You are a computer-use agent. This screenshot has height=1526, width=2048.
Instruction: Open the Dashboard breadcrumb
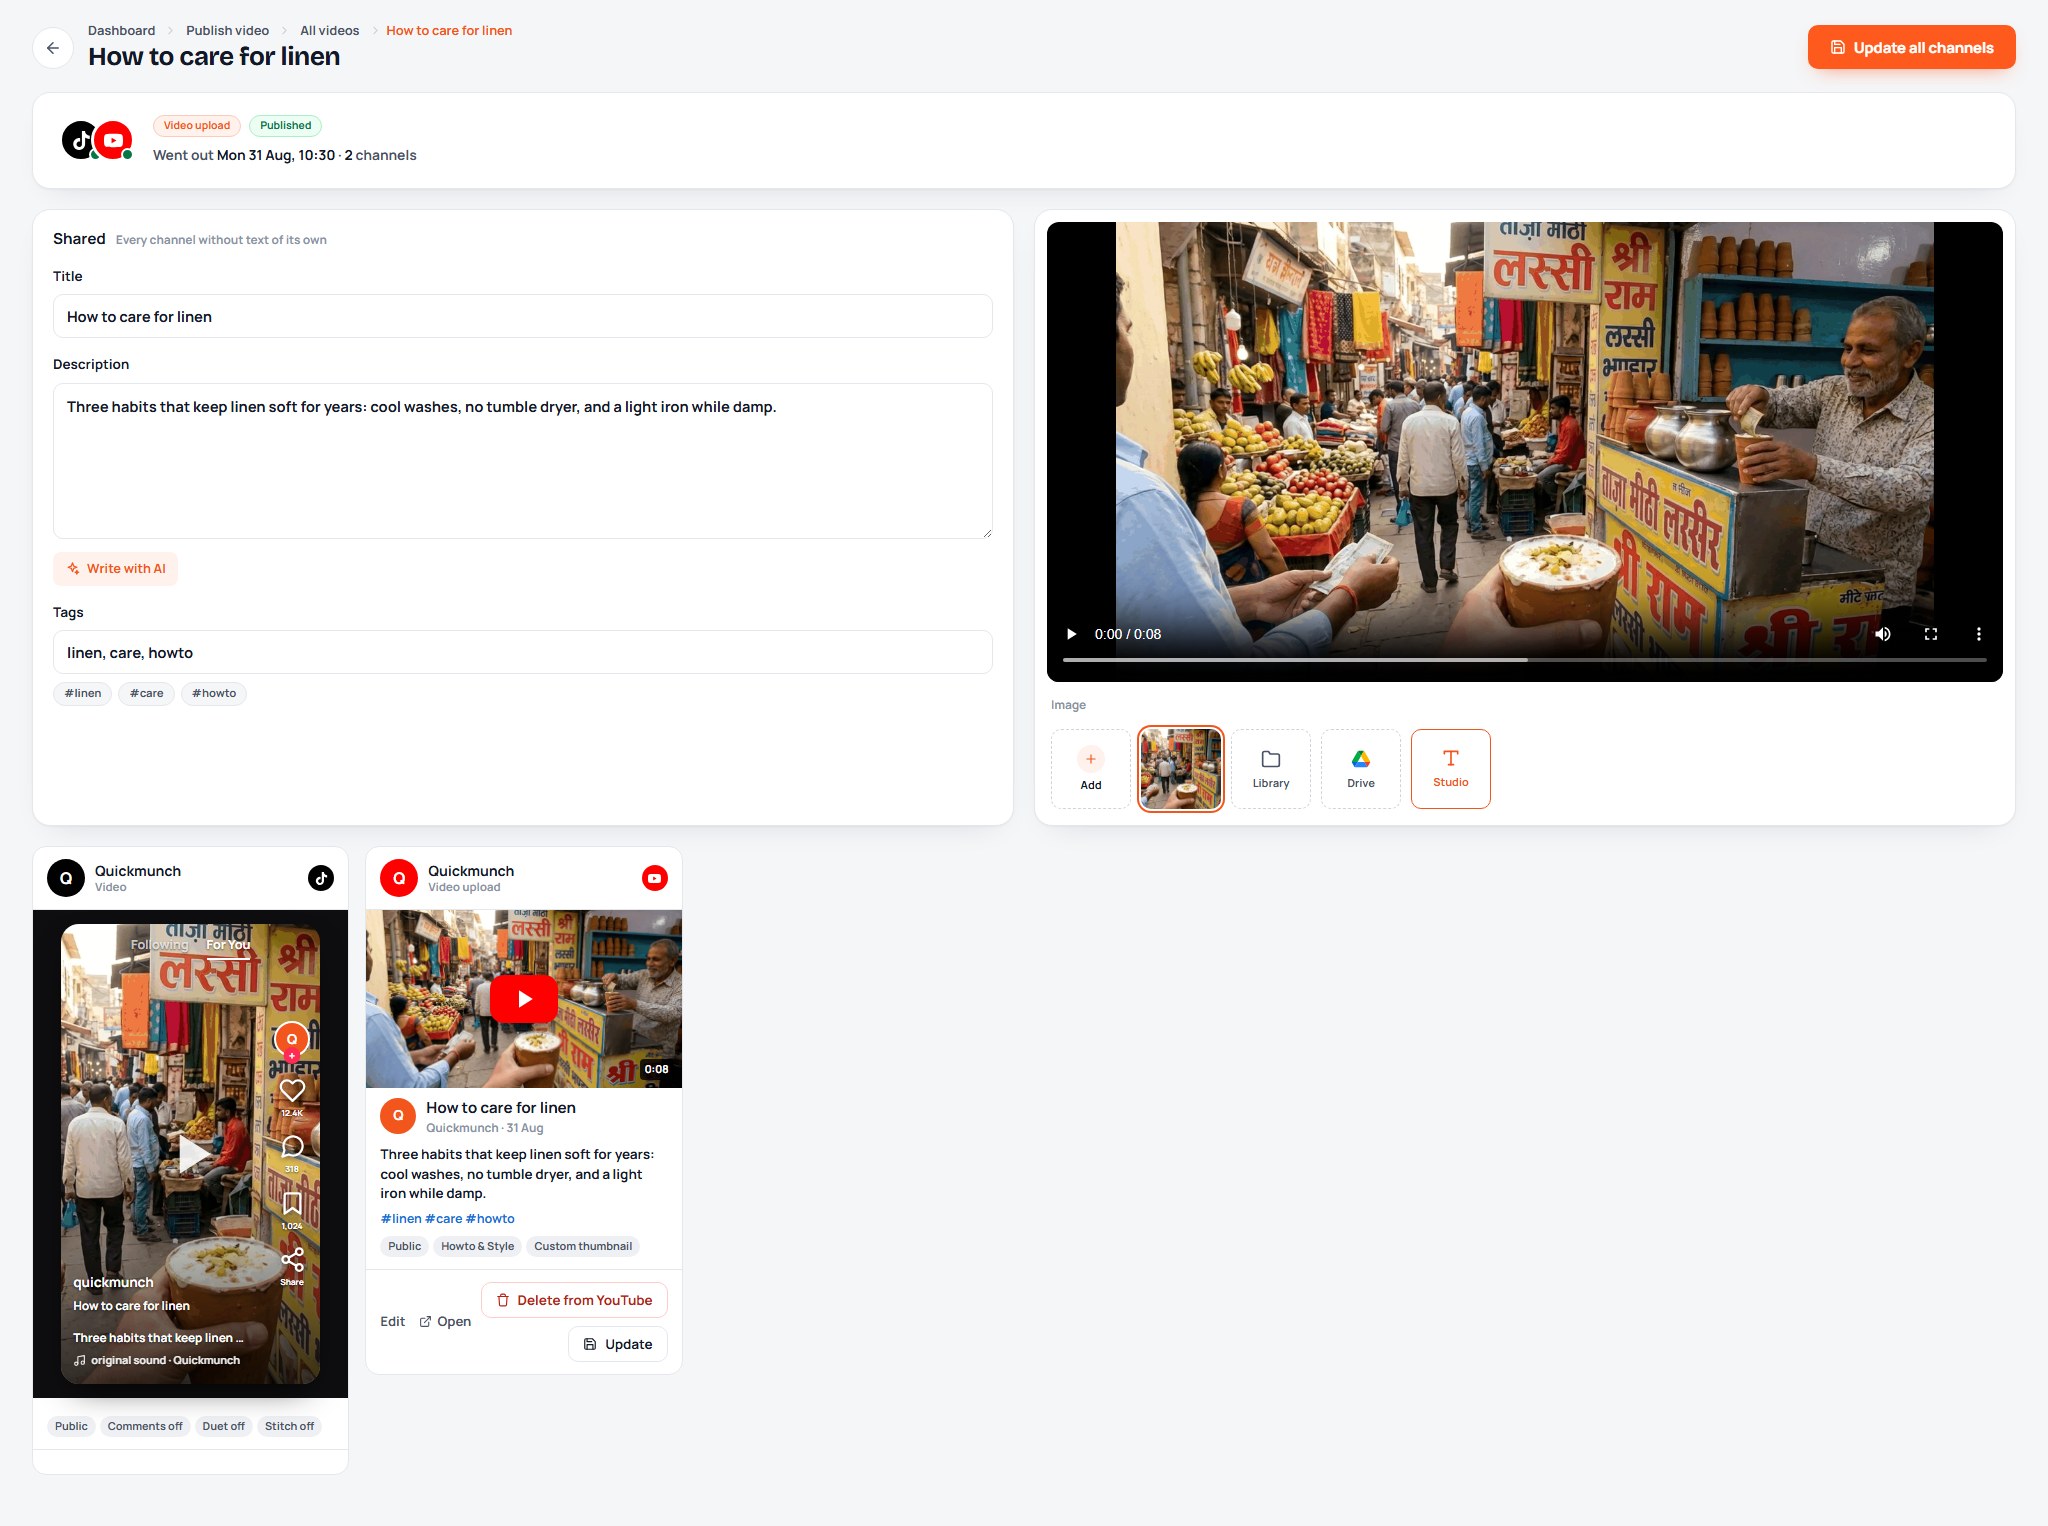point(121,31)
